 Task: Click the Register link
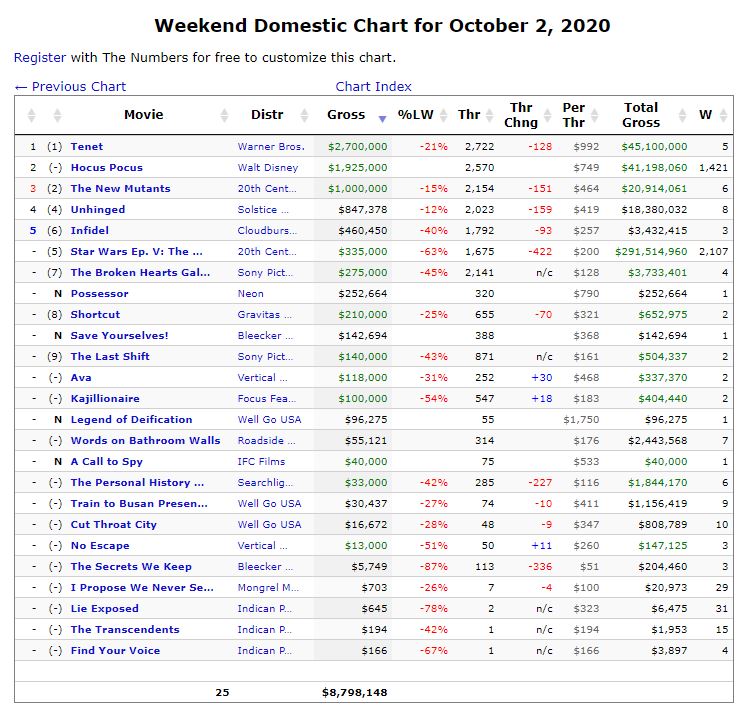40,57
